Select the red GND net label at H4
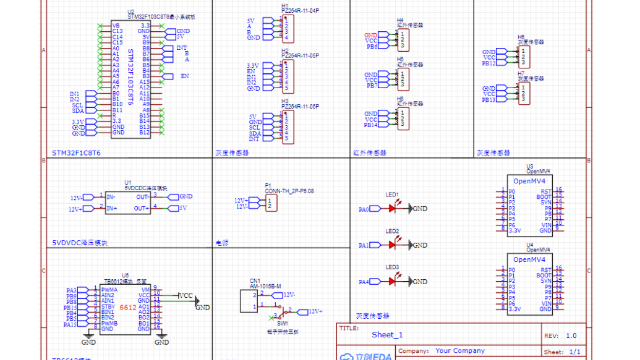This screenshot has width=640, height=360. [x=370, y=36]
